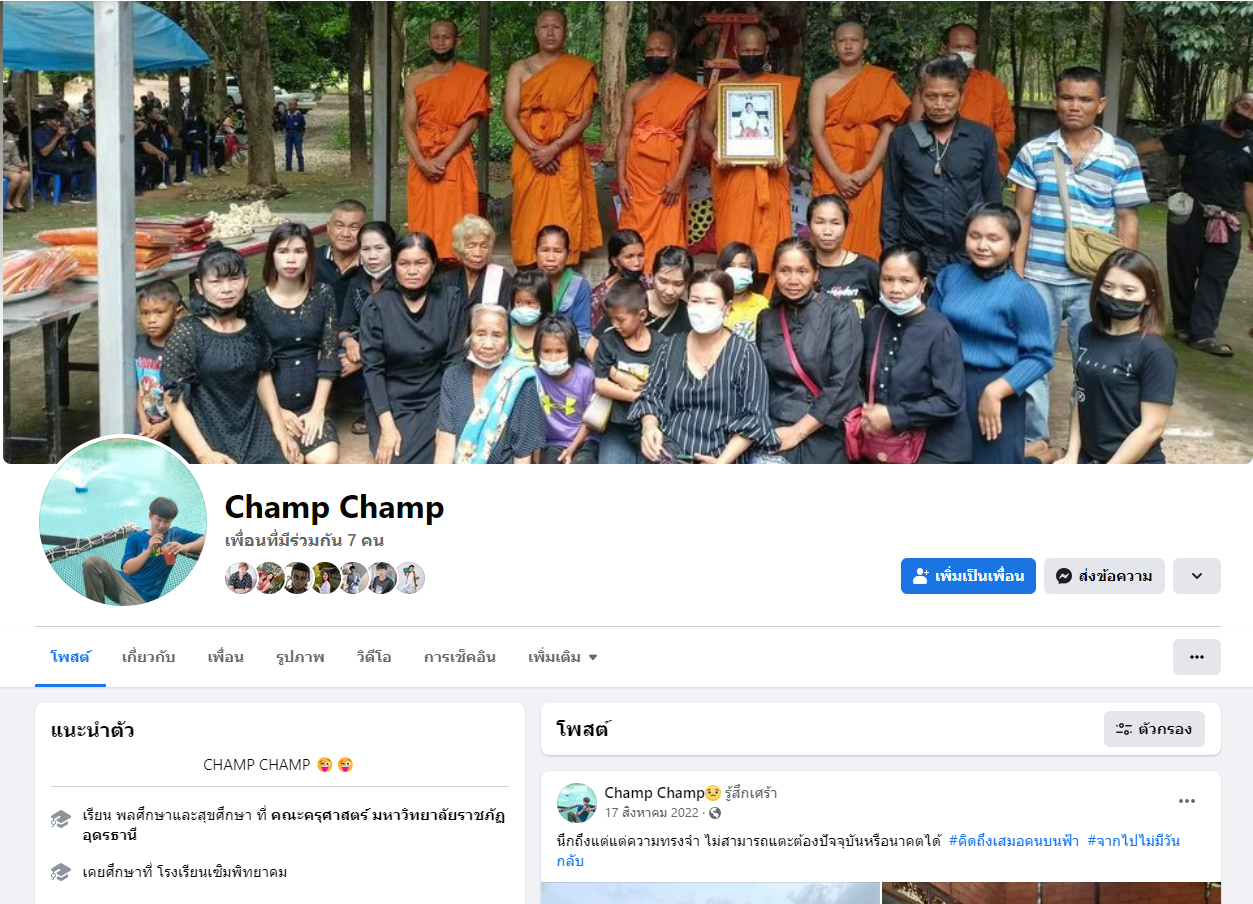Expand the chevron dropdown beside message button
The width and height of the screenshot is (1253, 904).
coord(1197,576)
